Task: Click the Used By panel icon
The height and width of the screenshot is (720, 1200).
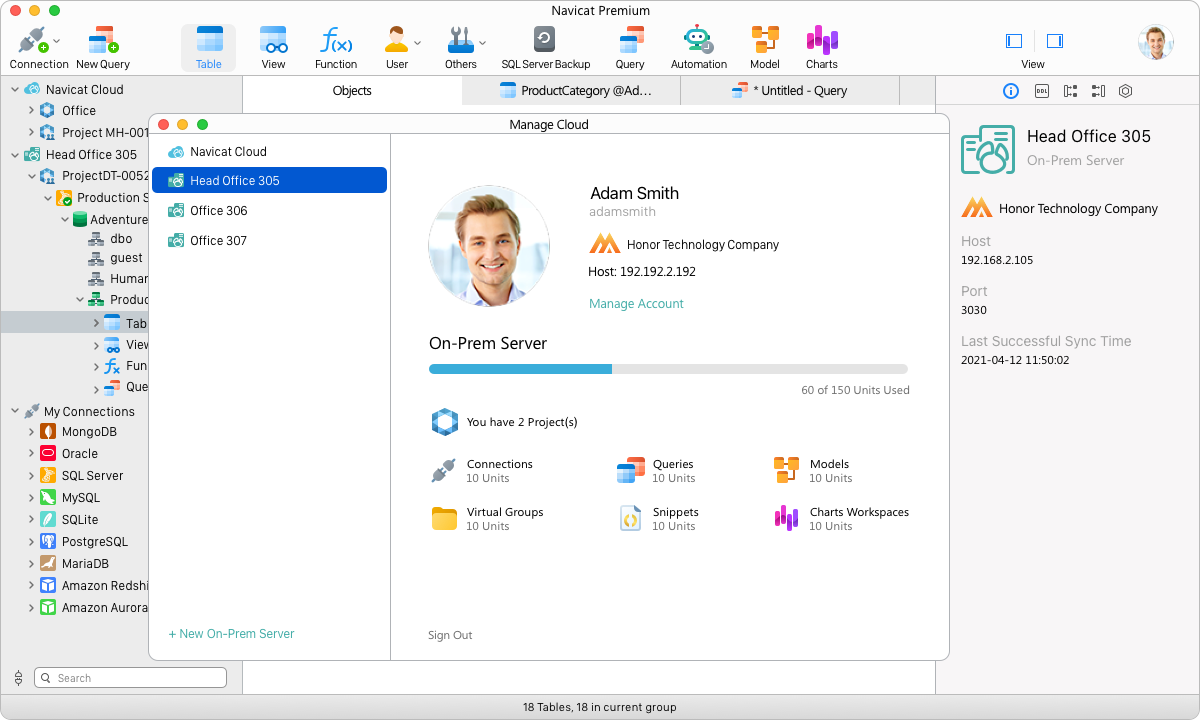Action: click(x=1098, y=91)
